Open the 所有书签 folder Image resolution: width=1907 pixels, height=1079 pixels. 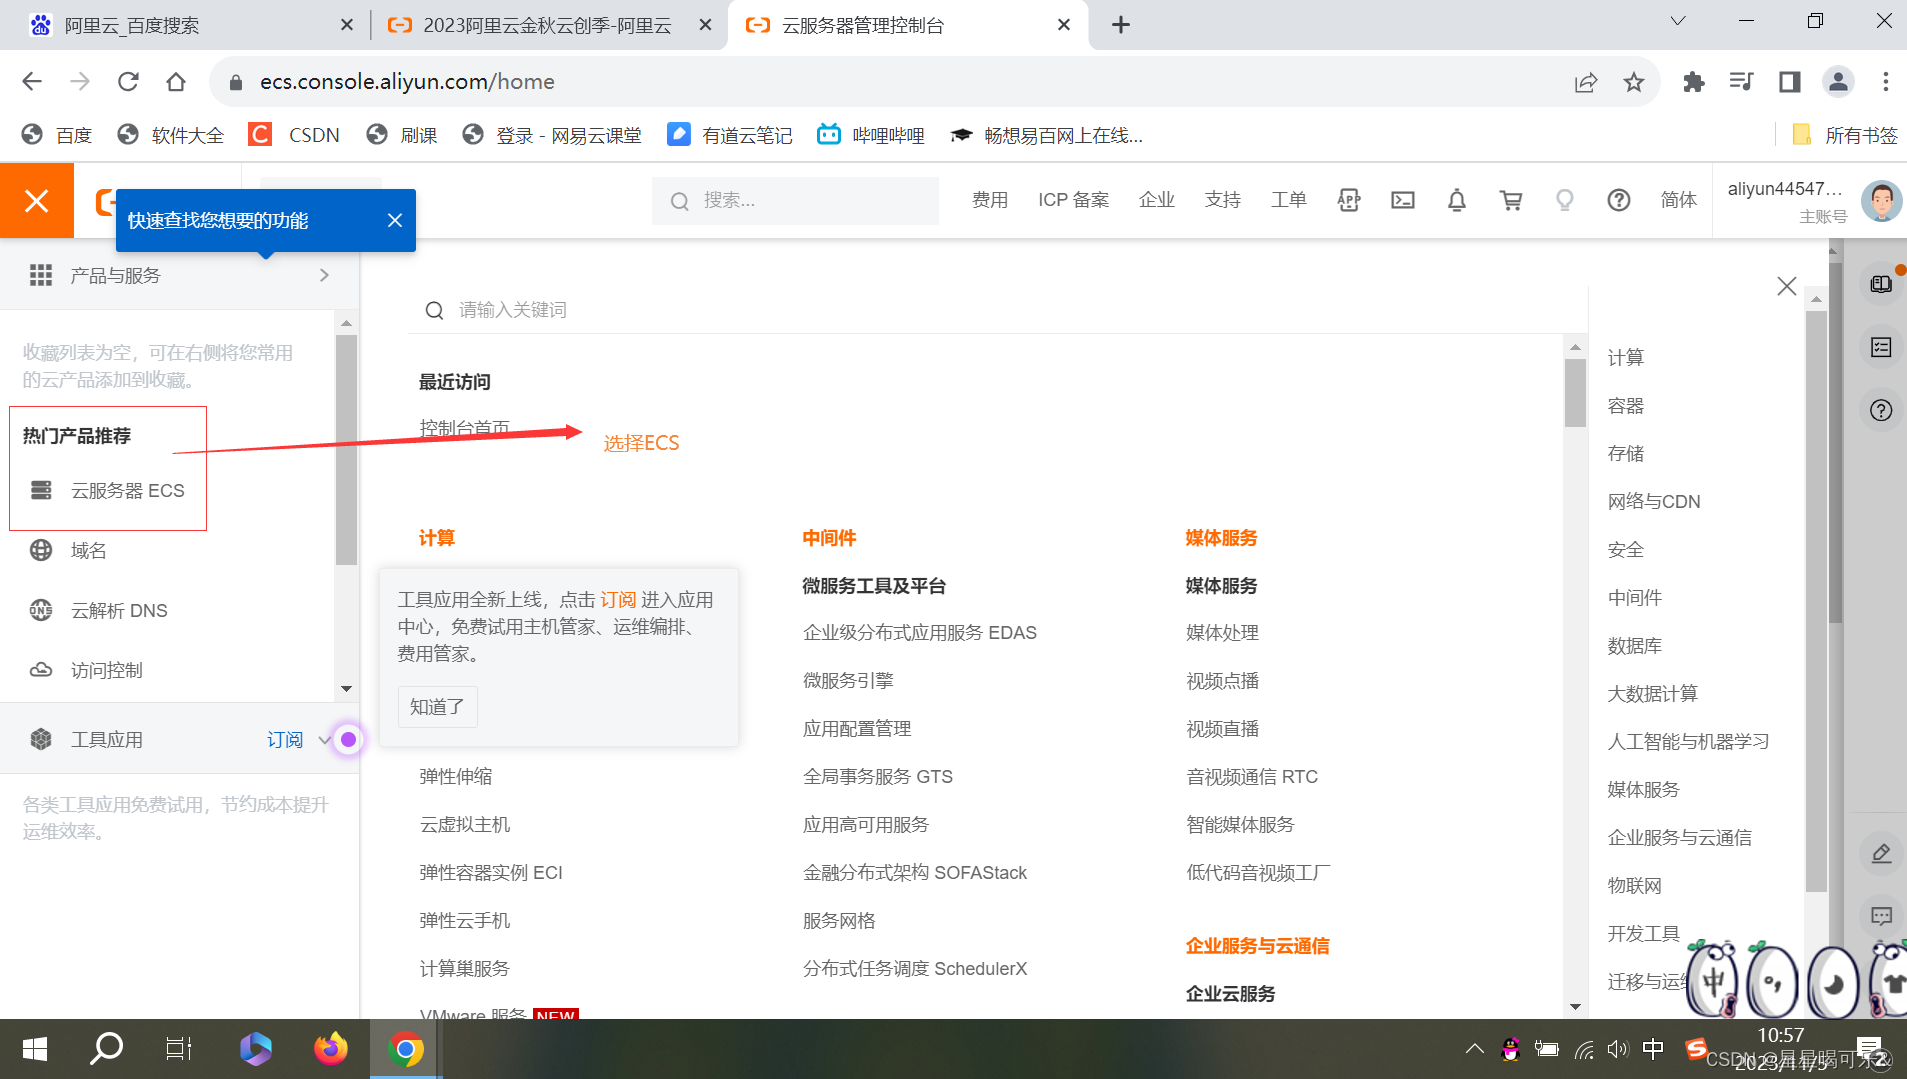(1845, 135)
